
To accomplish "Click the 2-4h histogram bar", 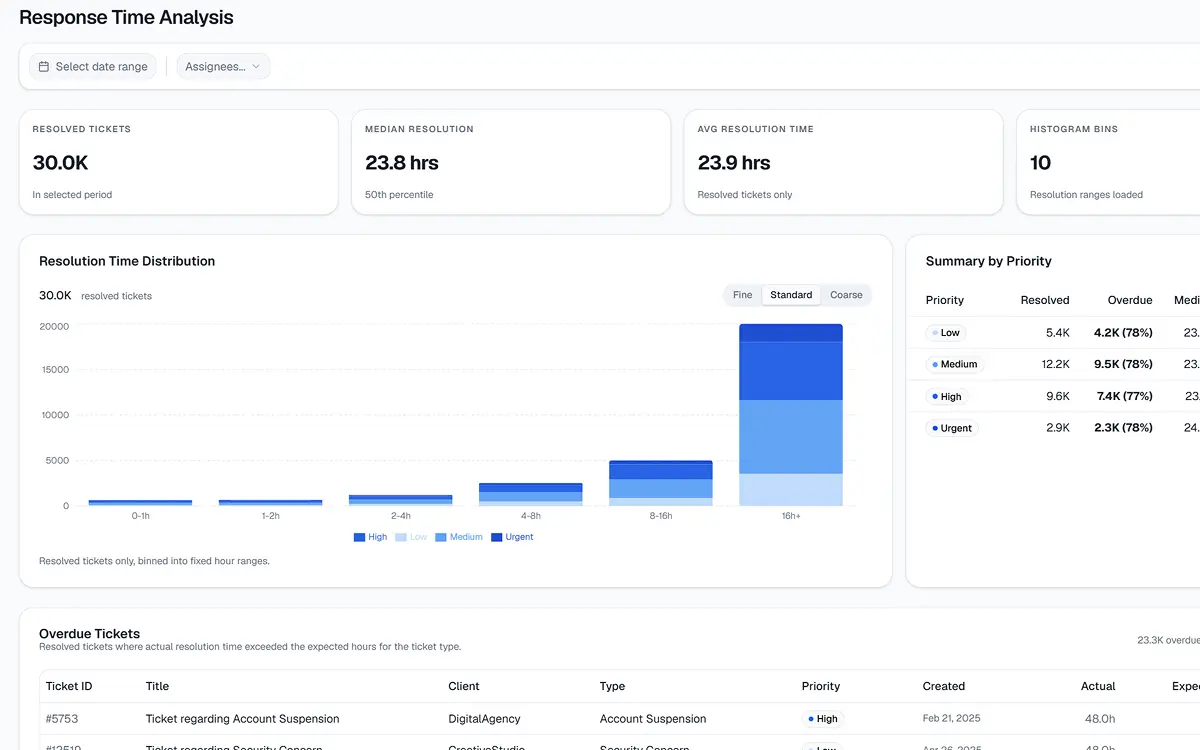I will (x=400, y=500).
